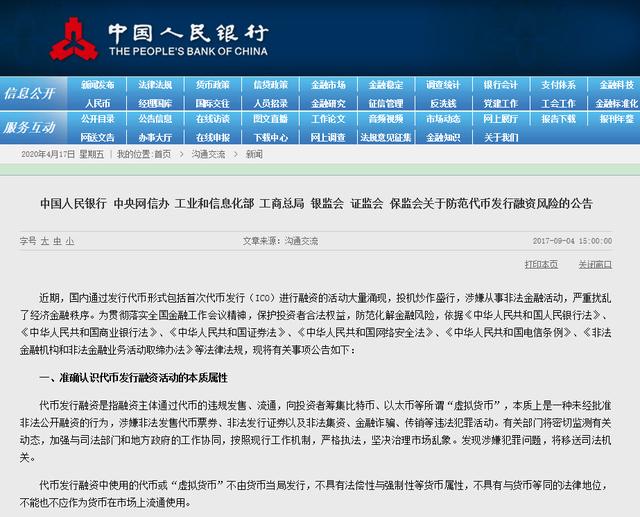This screenshot has width=640, height=517.
Task: Open the 人员招录 page
Action: 271,103
